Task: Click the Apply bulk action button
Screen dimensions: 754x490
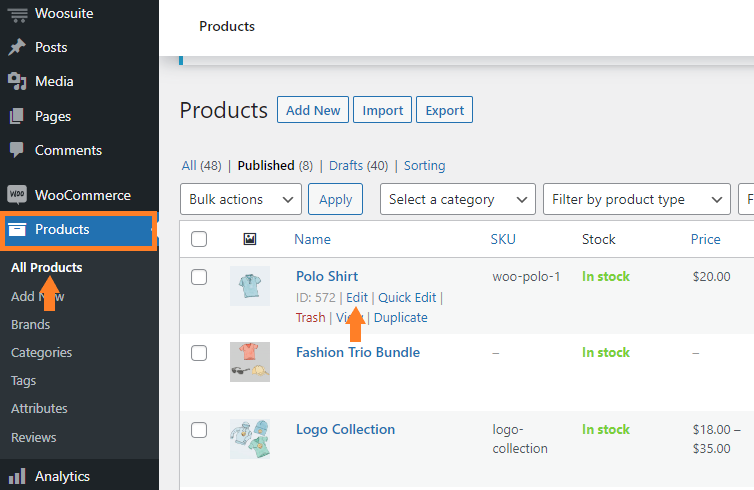Action: tap(336, 199)
